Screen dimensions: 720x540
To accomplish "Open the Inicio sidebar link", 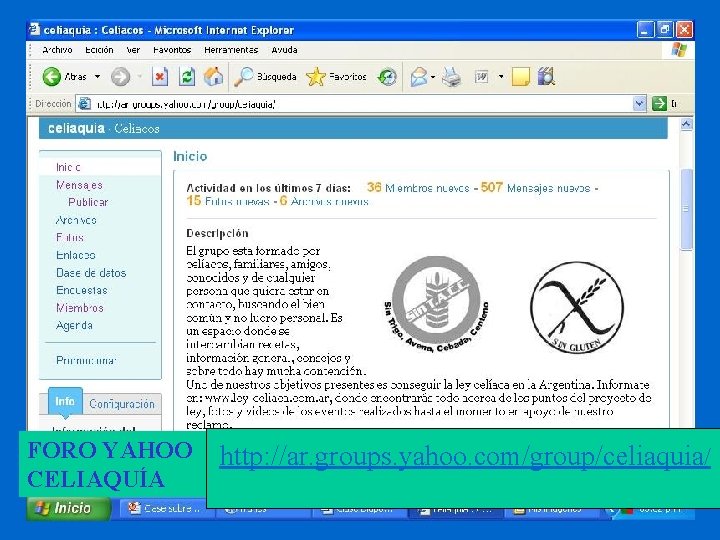I will [x=68, y=167].
